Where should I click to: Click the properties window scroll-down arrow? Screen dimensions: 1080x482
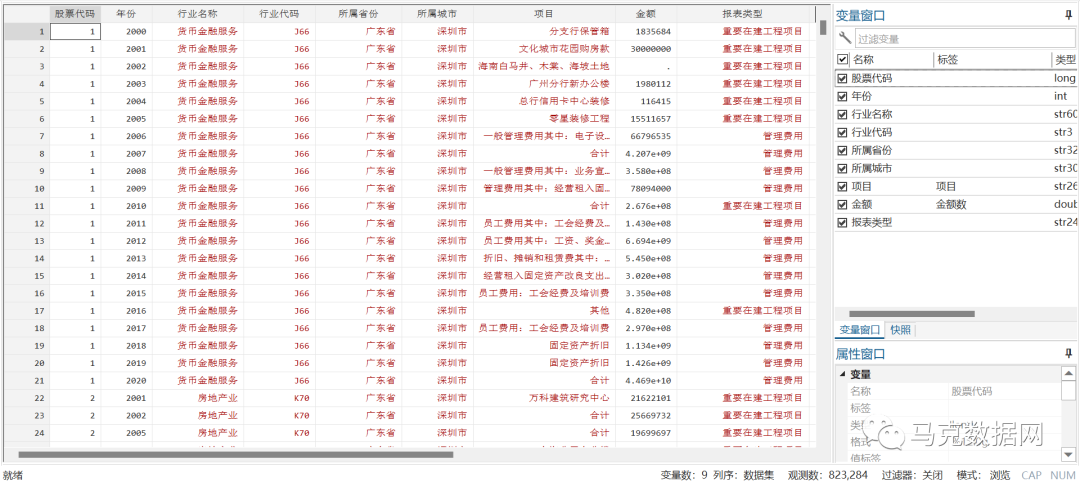coord(1068,454)
